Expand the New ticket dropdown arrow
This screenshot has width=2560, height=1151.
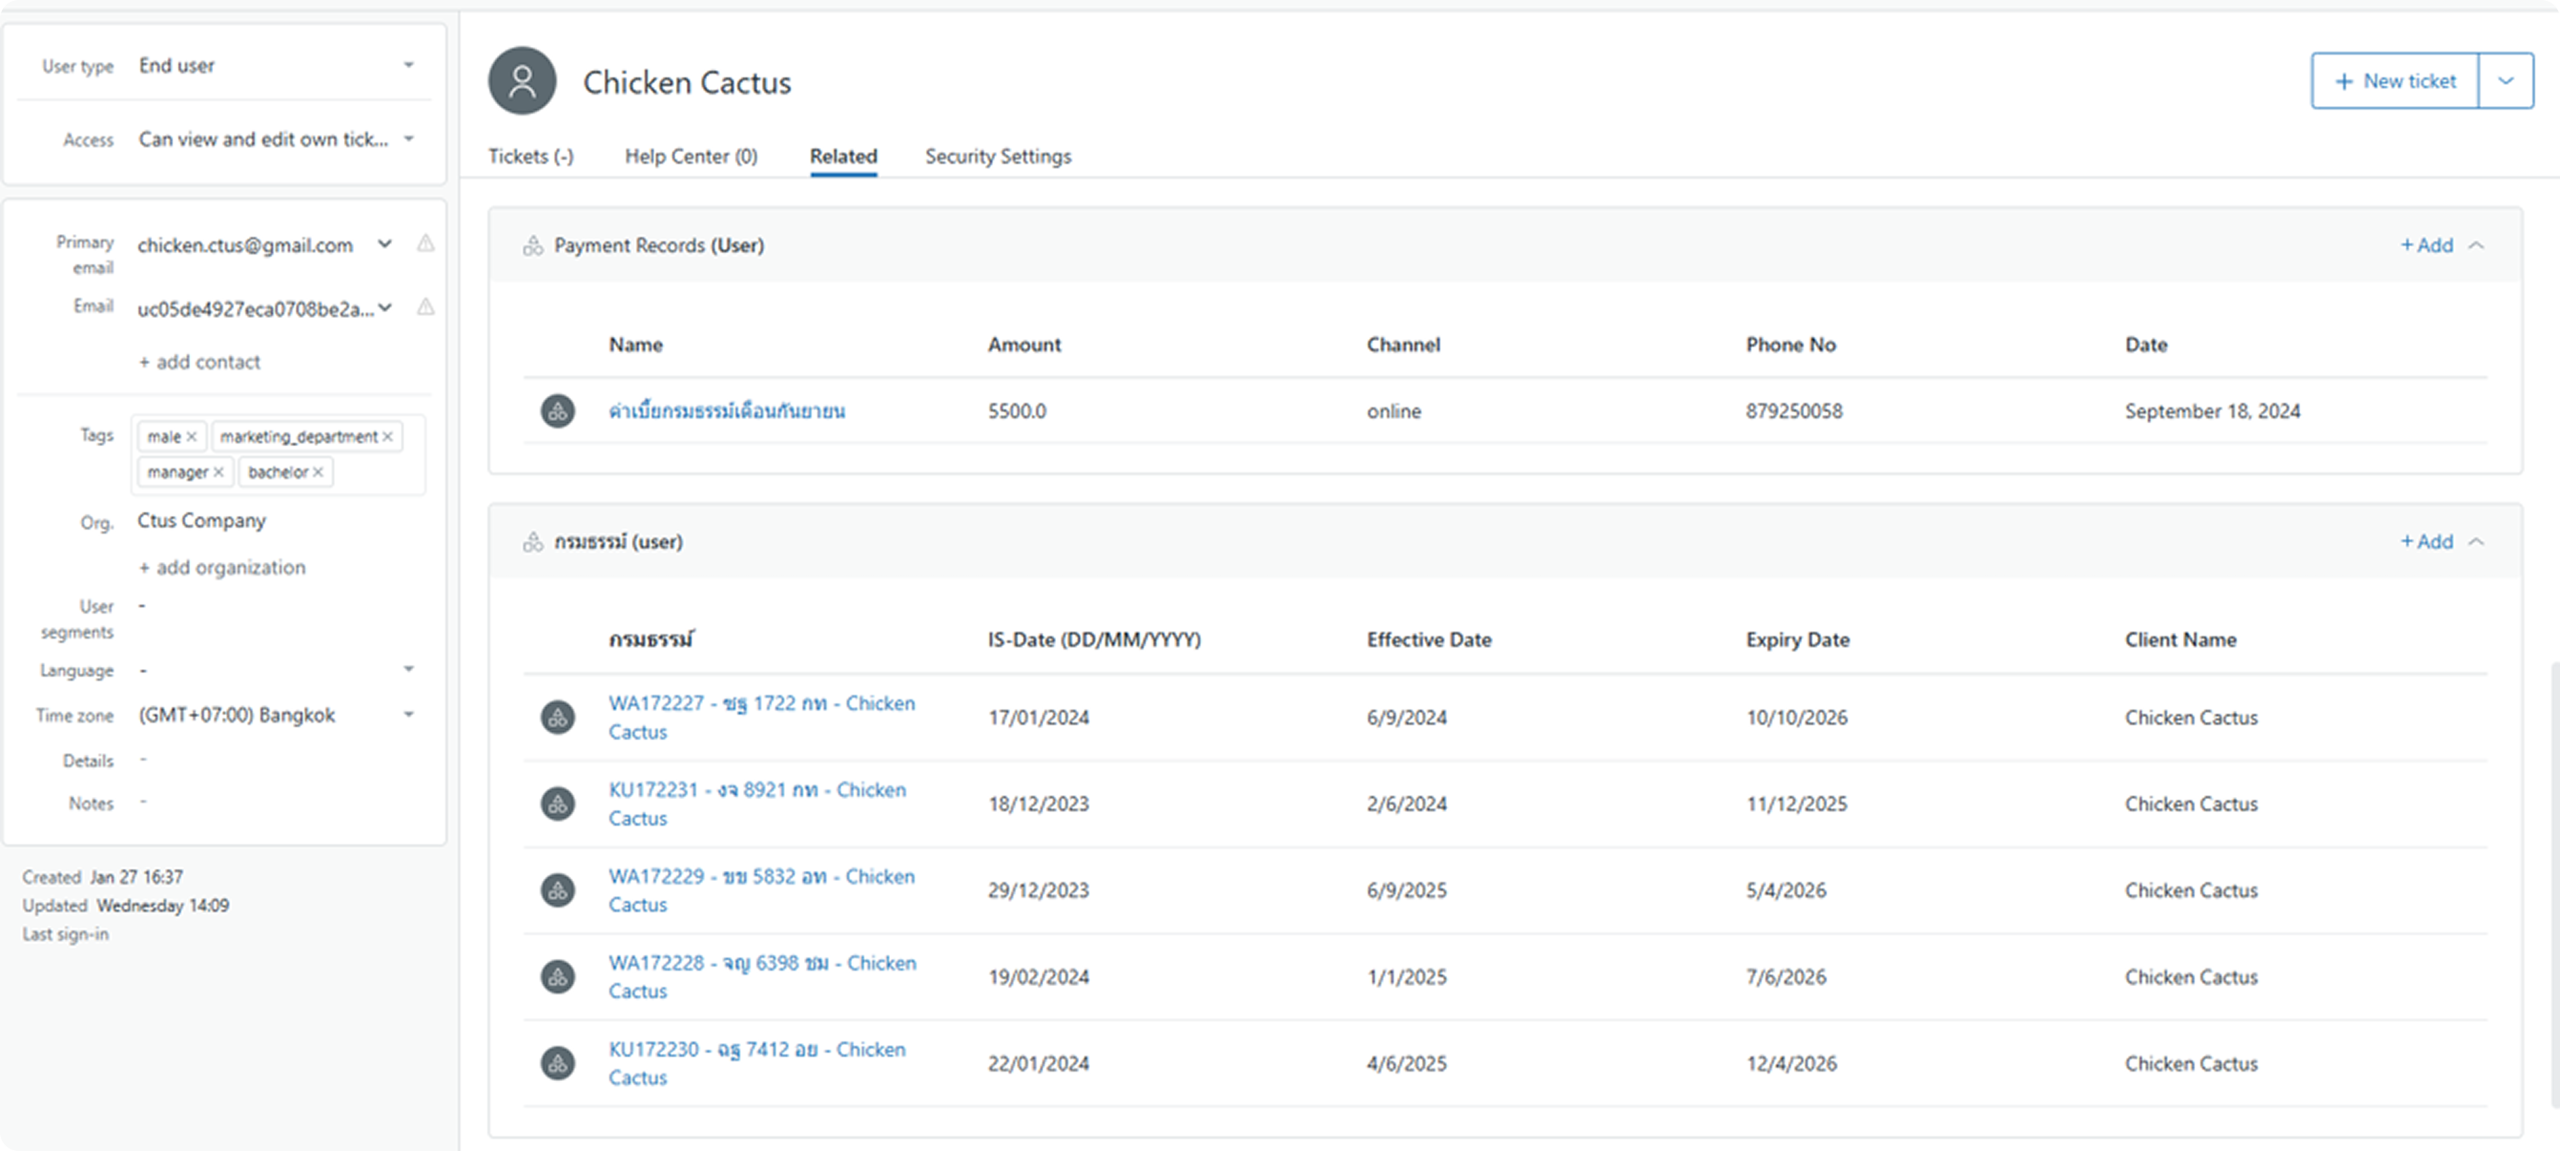[2506, 81]
